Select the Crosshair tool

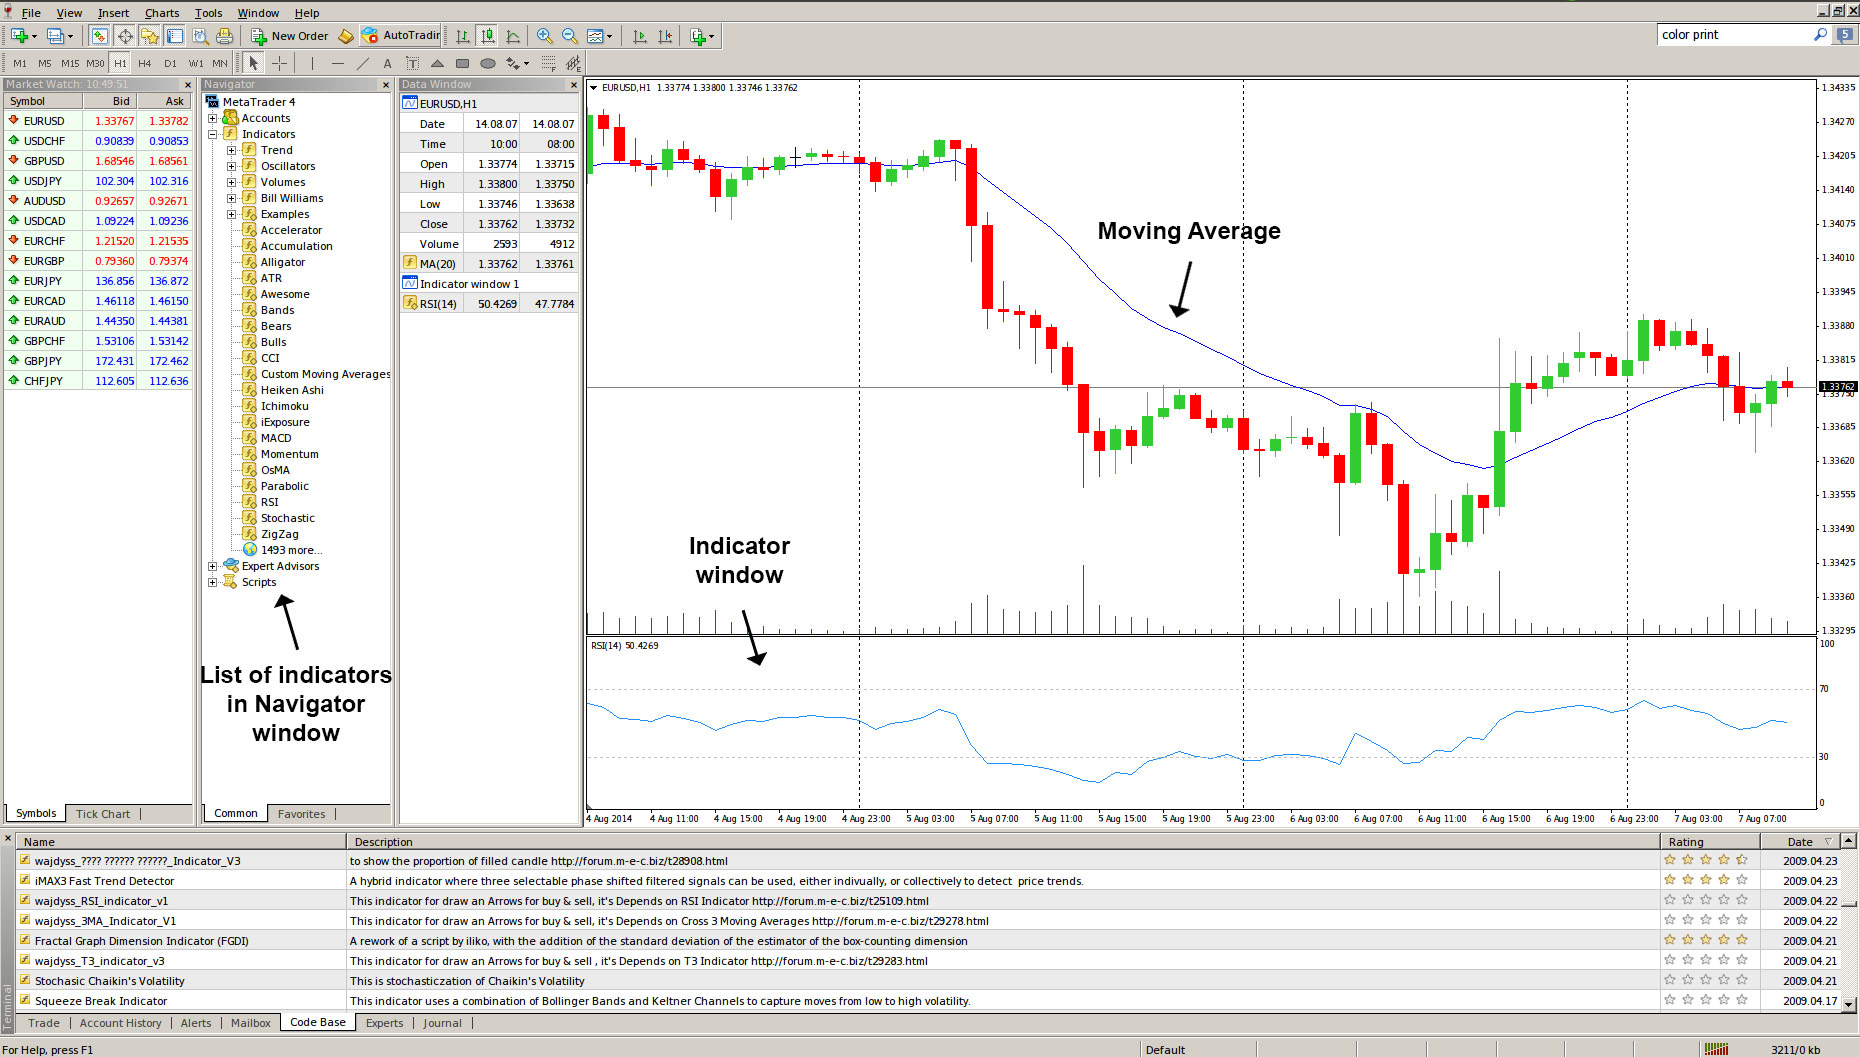coord(279,63)
